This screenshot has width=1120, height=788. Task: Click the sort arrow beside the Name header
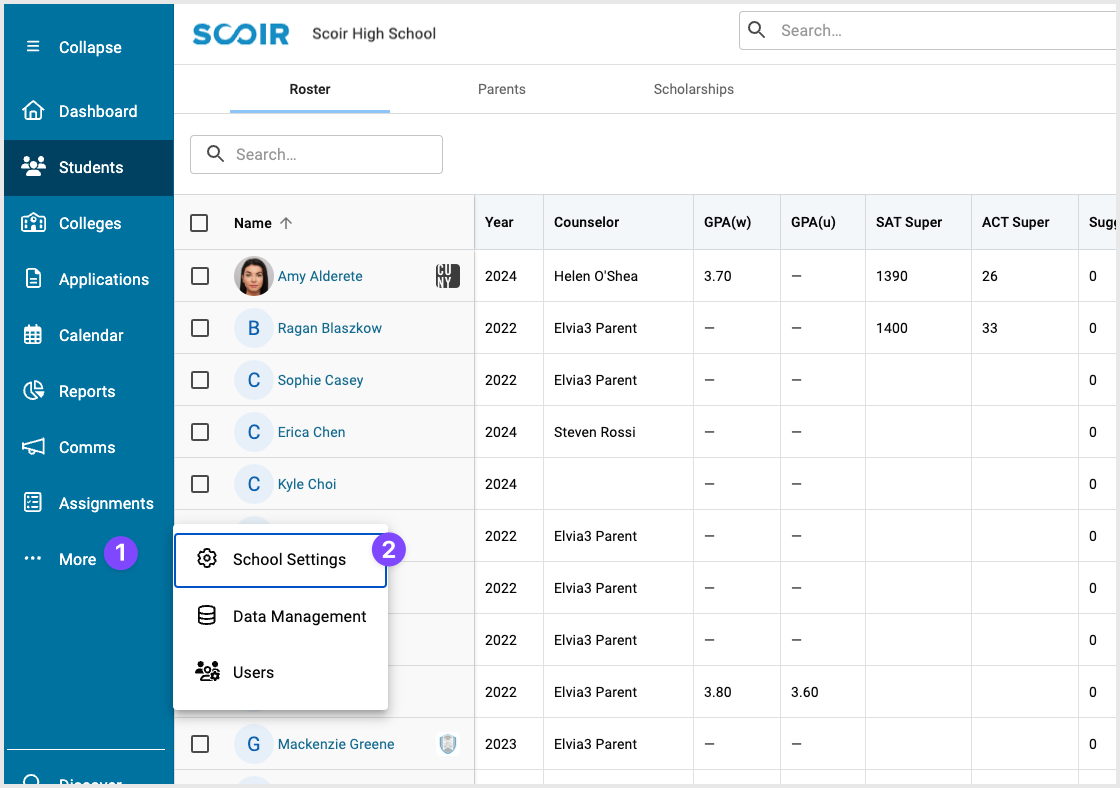pyautogui.click(x=286, y=223)
